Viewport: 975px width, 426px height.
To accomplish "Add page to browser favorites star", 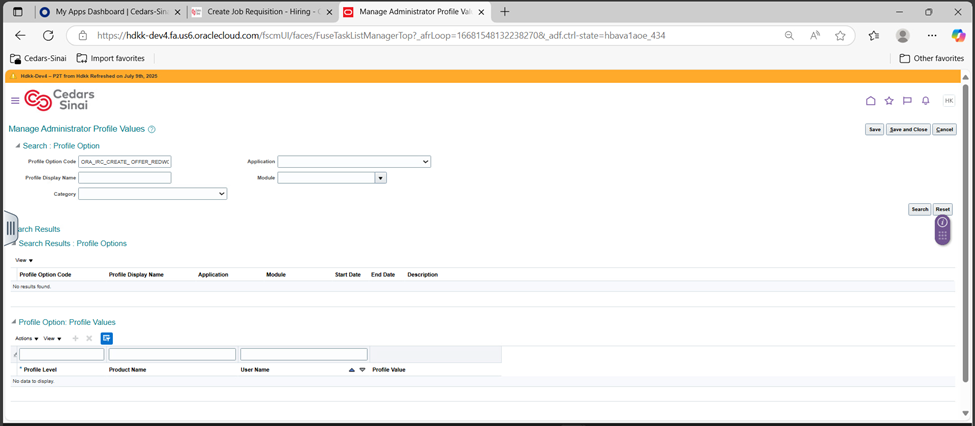I will tap(840, 36).
